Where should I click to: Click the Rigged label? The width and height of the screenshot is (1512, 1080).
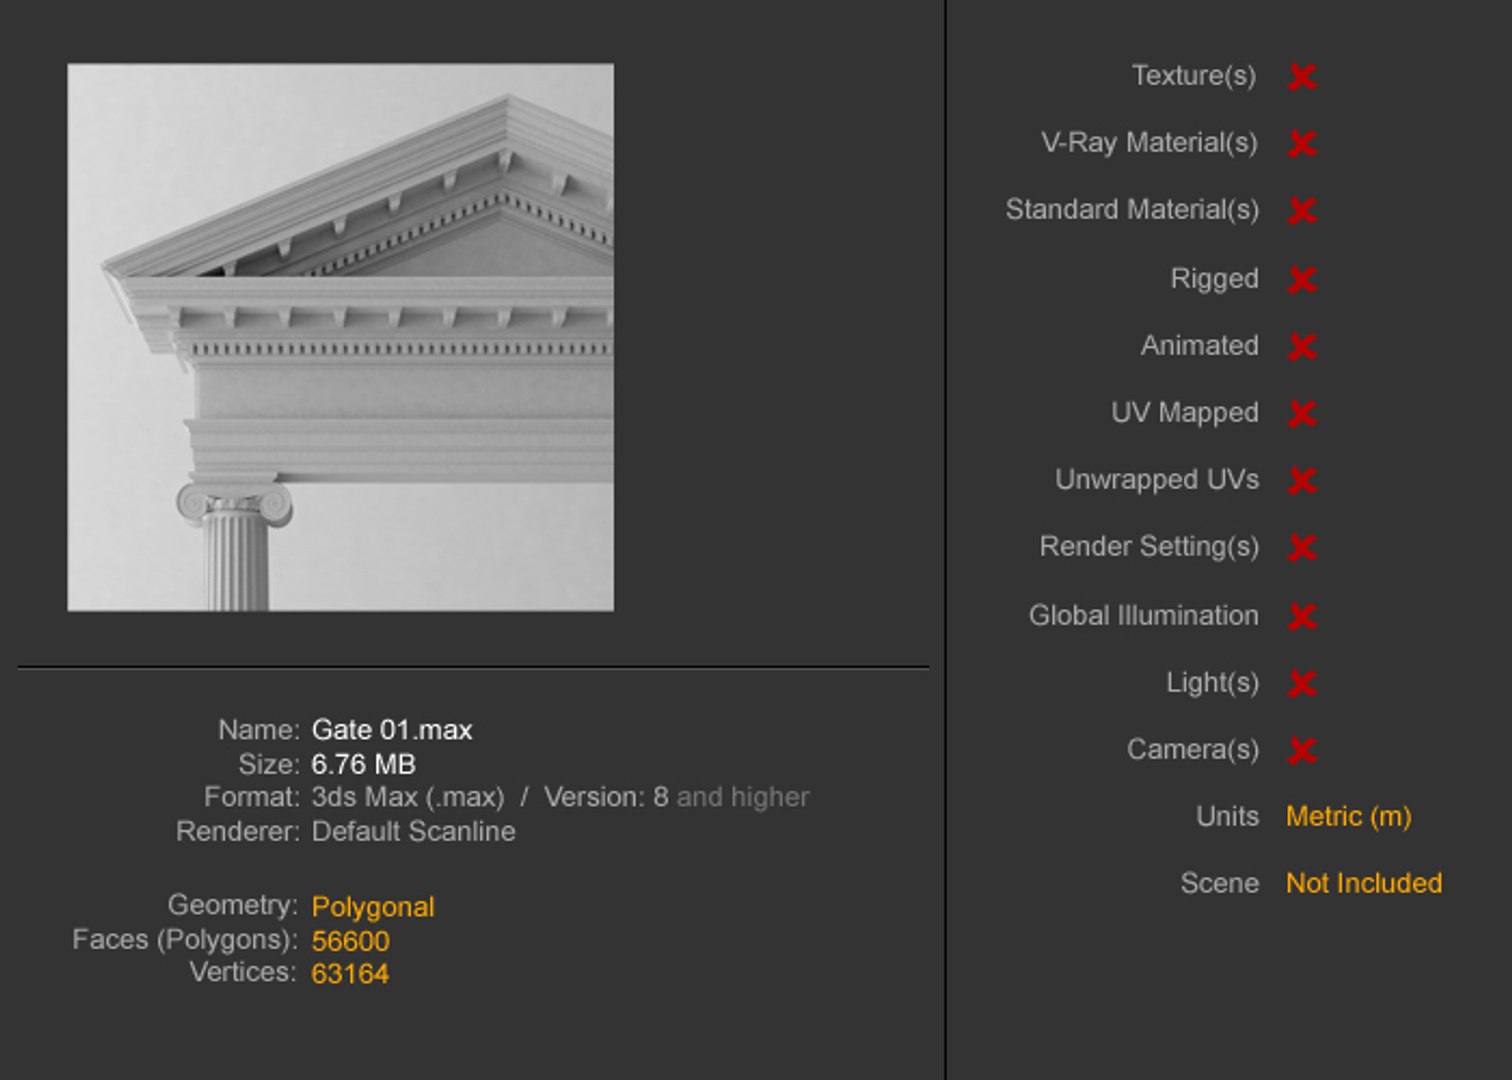point(1214,278)
